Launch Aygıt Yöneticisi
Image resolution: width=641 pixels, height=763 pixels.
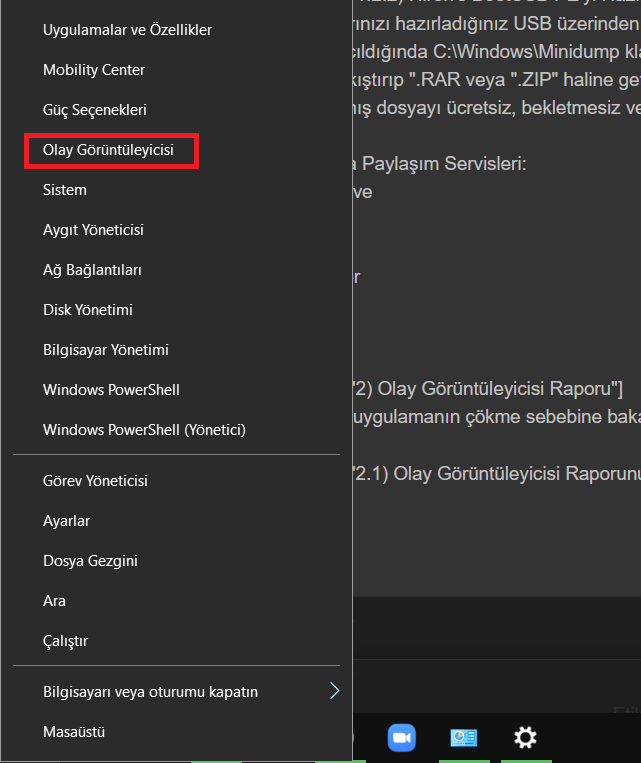tap(93, 230)
